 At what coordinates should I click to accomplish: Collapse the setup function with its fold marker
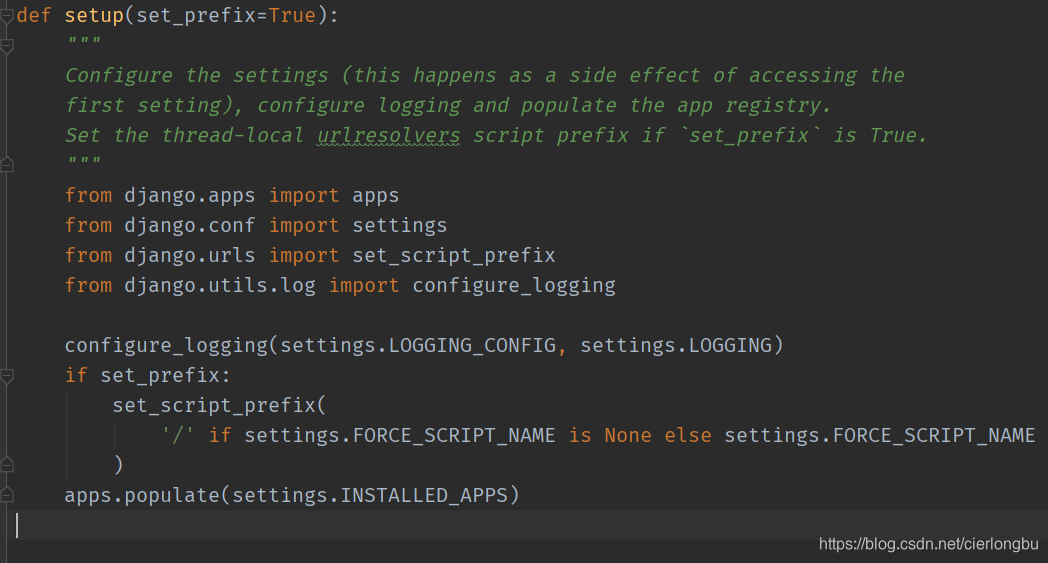coord(7,17)
